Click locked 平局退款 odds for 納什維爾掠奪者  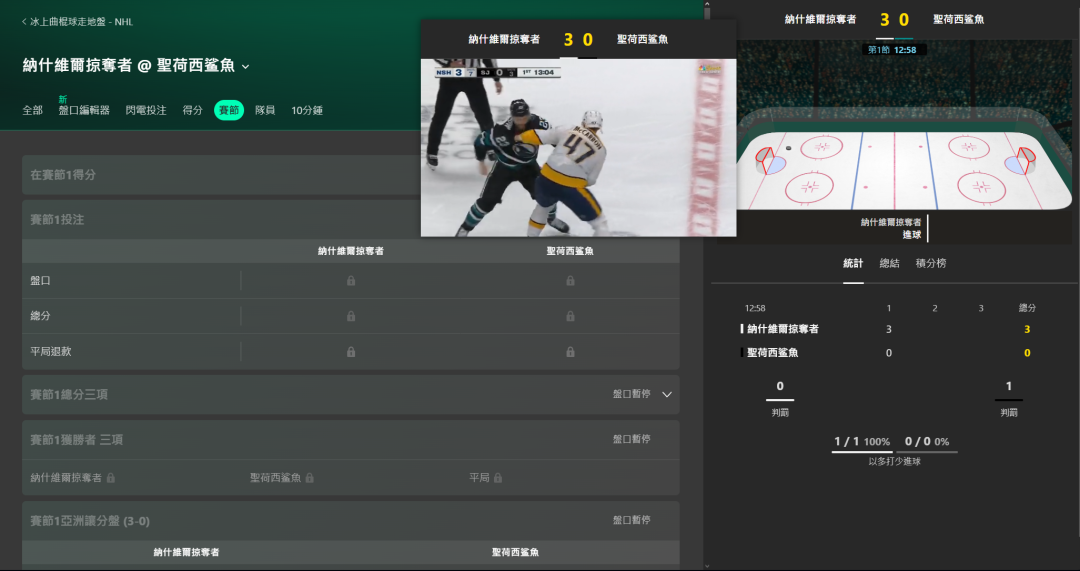(351, 352)
